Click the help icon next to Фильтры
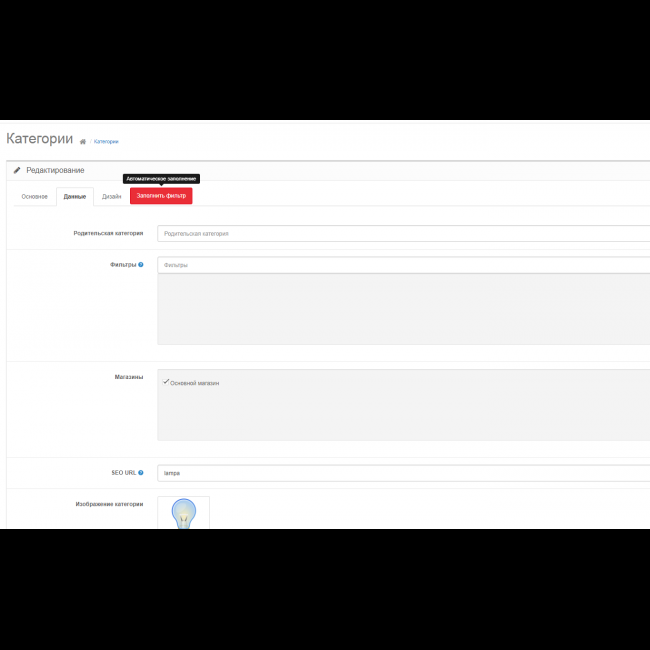Viewport: 650px width, 650px height. point(141,265)
